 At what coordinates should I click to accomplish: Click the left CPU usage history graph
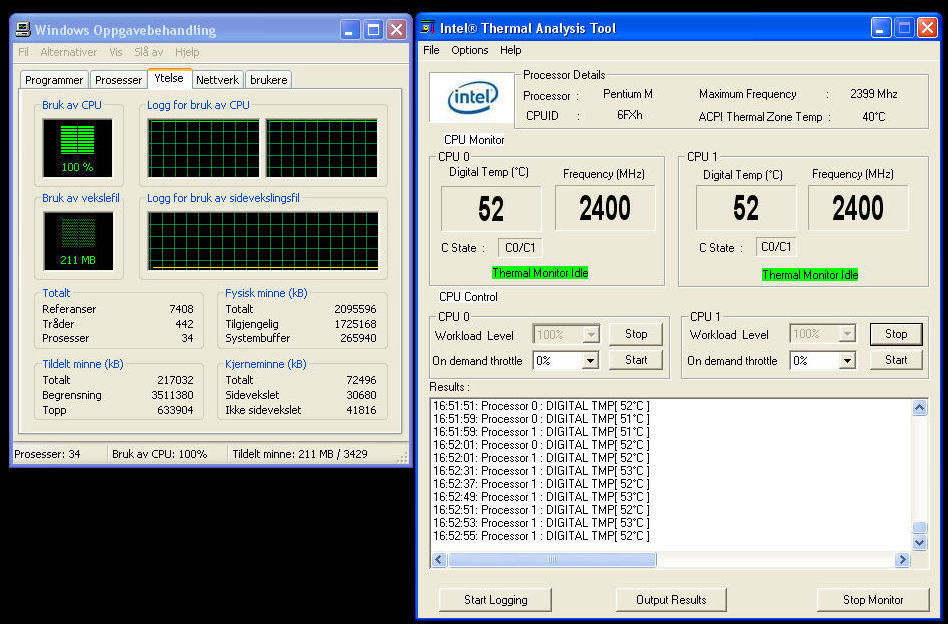click(x=204, y=148)
